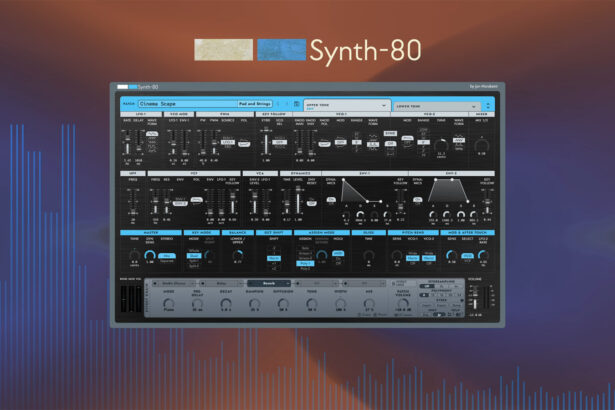Turn the LFO-2 Rate knob

click(483, 255)
